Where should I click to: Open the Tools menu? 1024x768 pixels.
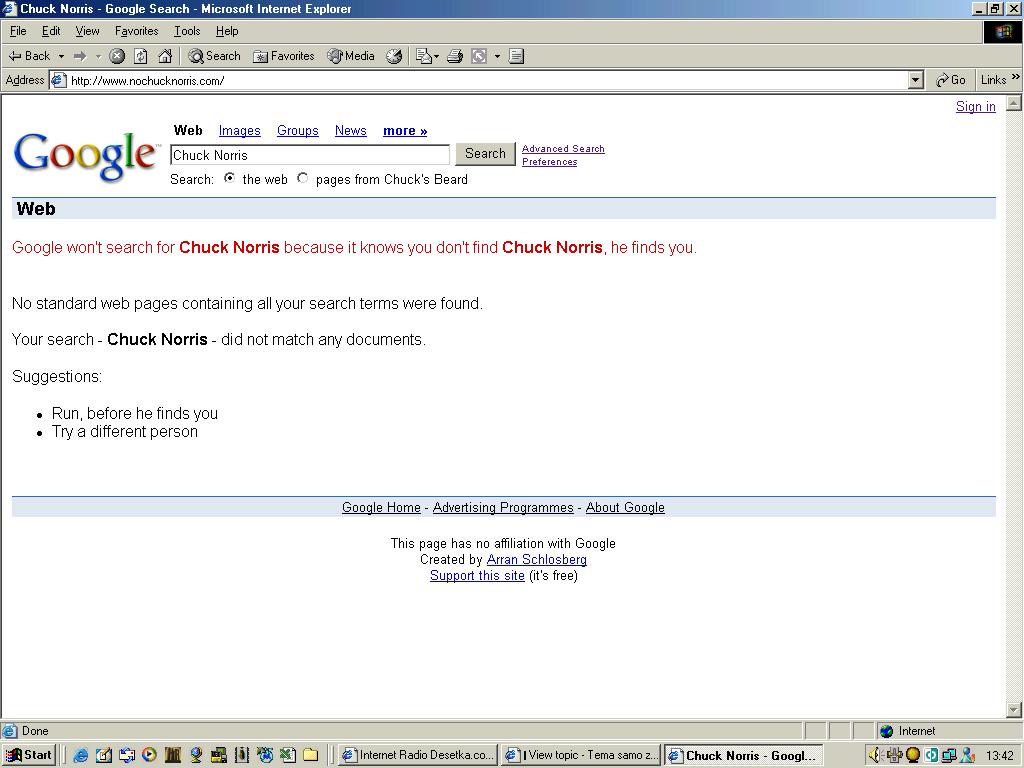pos(187,31)
